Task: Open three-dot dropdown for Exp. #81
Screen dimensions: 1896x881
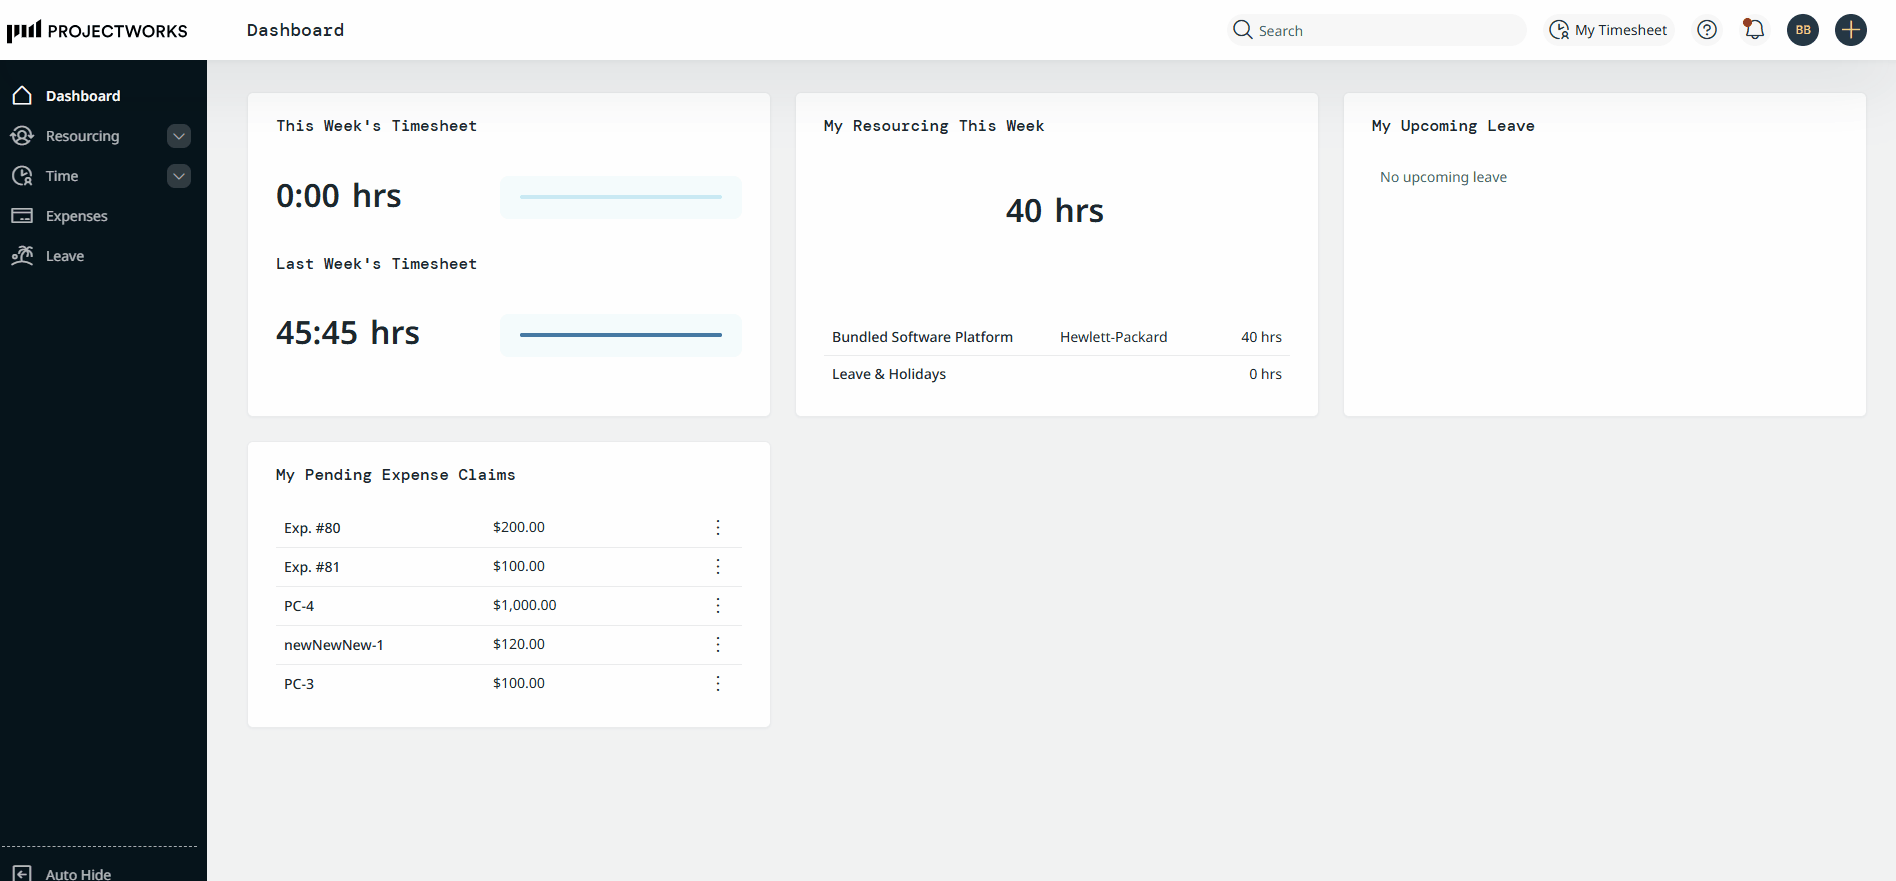Action: [718, 567]
